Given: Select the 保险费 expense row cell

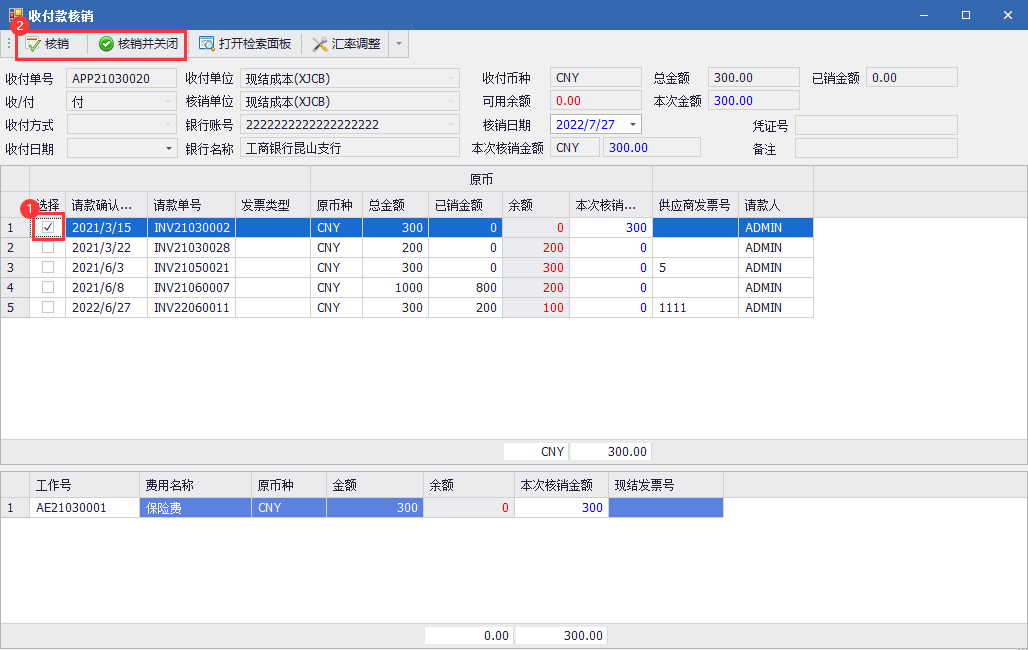Looking at the screenshot, I should pyautogui.click(x=195, y=508).
